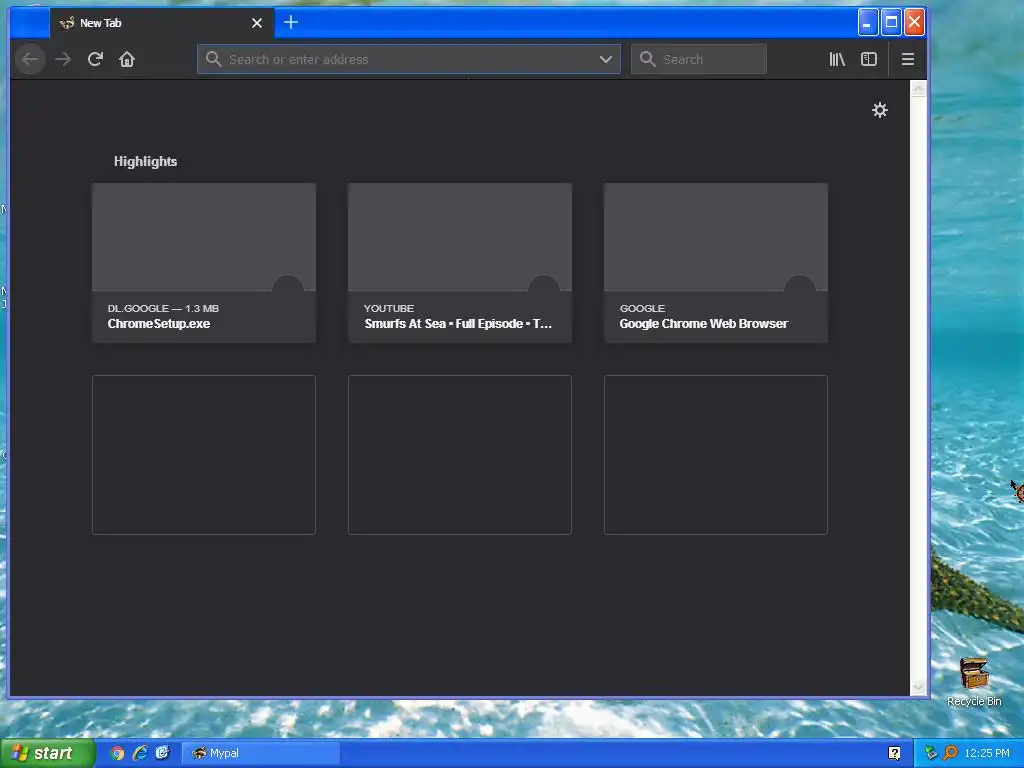
Task: Close the Mypal browser window
Action: (x=914, y=22)
